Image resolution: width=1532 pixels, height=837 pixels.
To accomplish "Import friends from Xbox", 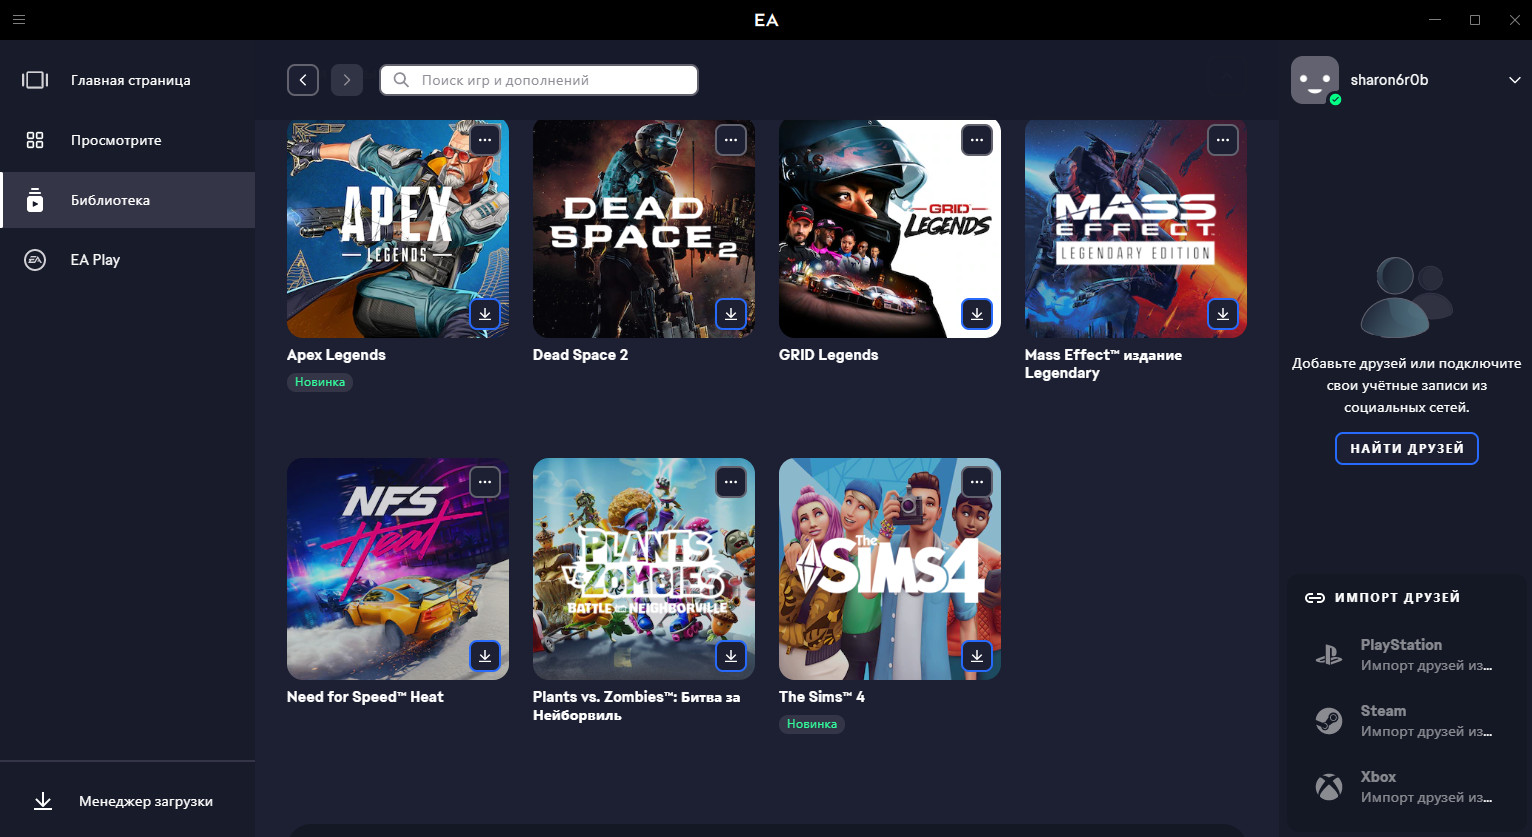I will 1406,787.
